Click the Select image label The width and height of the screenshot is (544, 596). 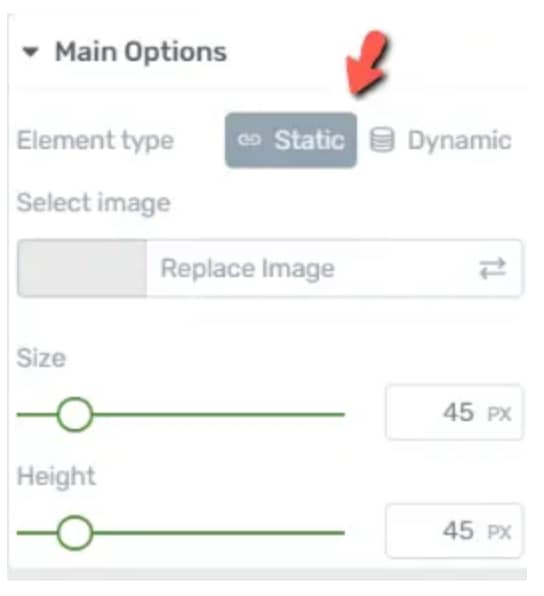point(94,203)
